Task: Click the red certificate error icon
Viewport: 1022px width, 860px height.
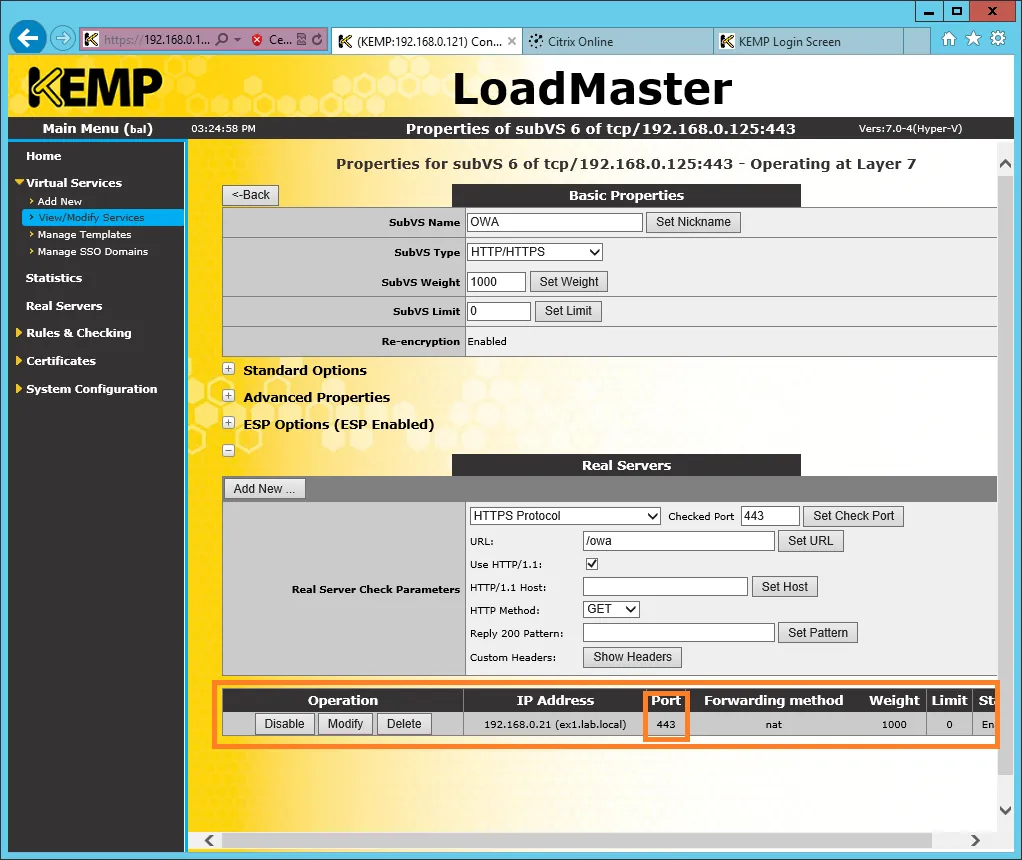Action: pyautogui.click(x=257, y=40)
